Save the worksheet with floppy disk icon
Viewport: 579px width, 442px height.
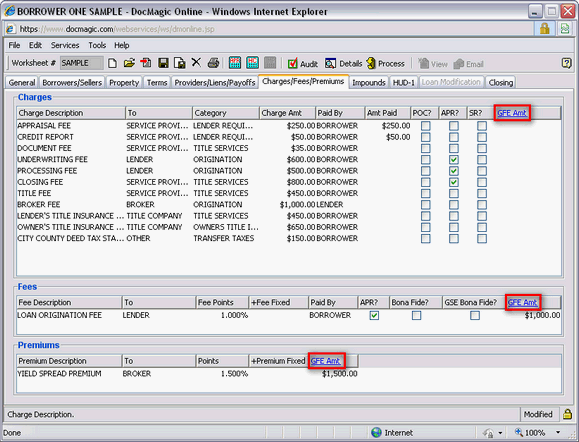pos(163,63)
